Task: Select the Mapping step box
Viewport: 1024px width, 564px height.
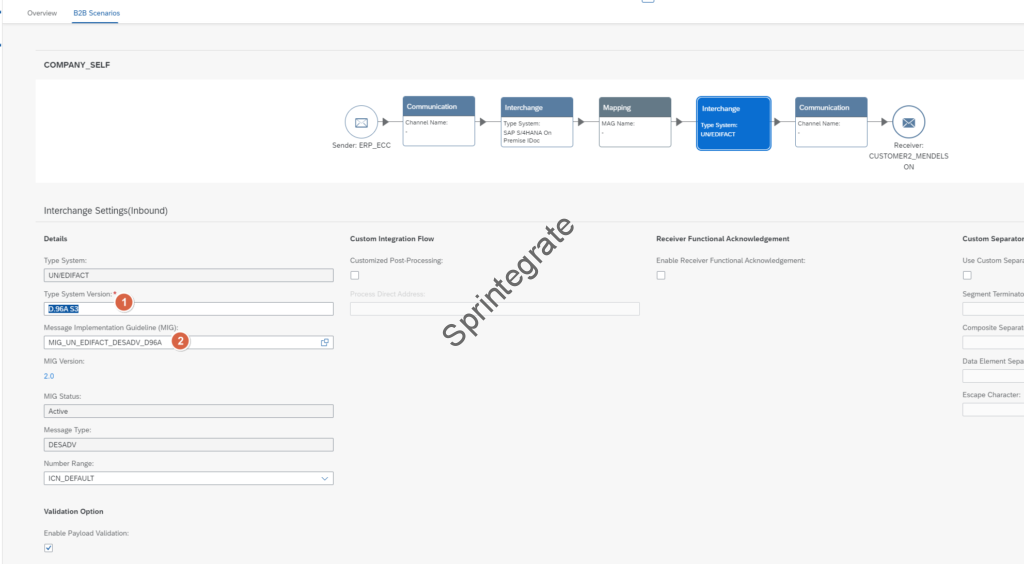Action: click(x=635, y=121)
